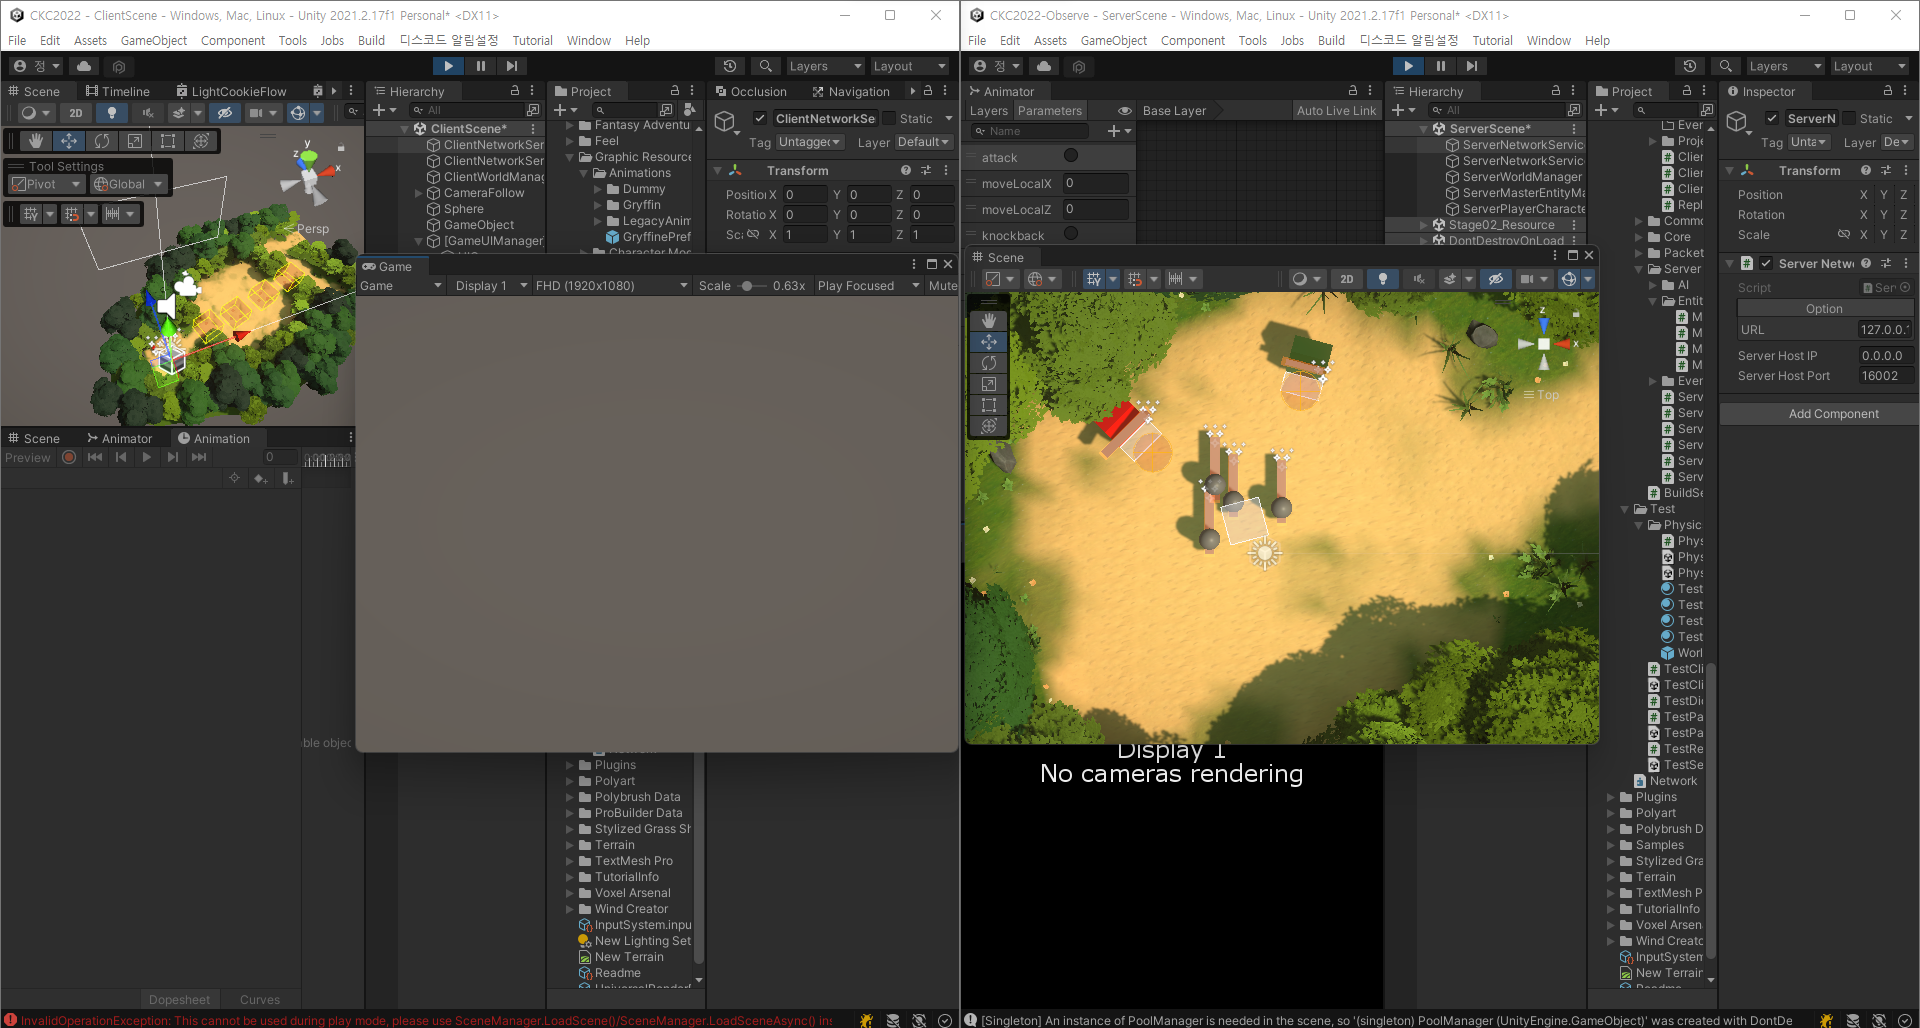The width and height of the screenshot is (1920, 1028).
Task: Select the Rotate tool in ServerScene view
Action: 989,363
